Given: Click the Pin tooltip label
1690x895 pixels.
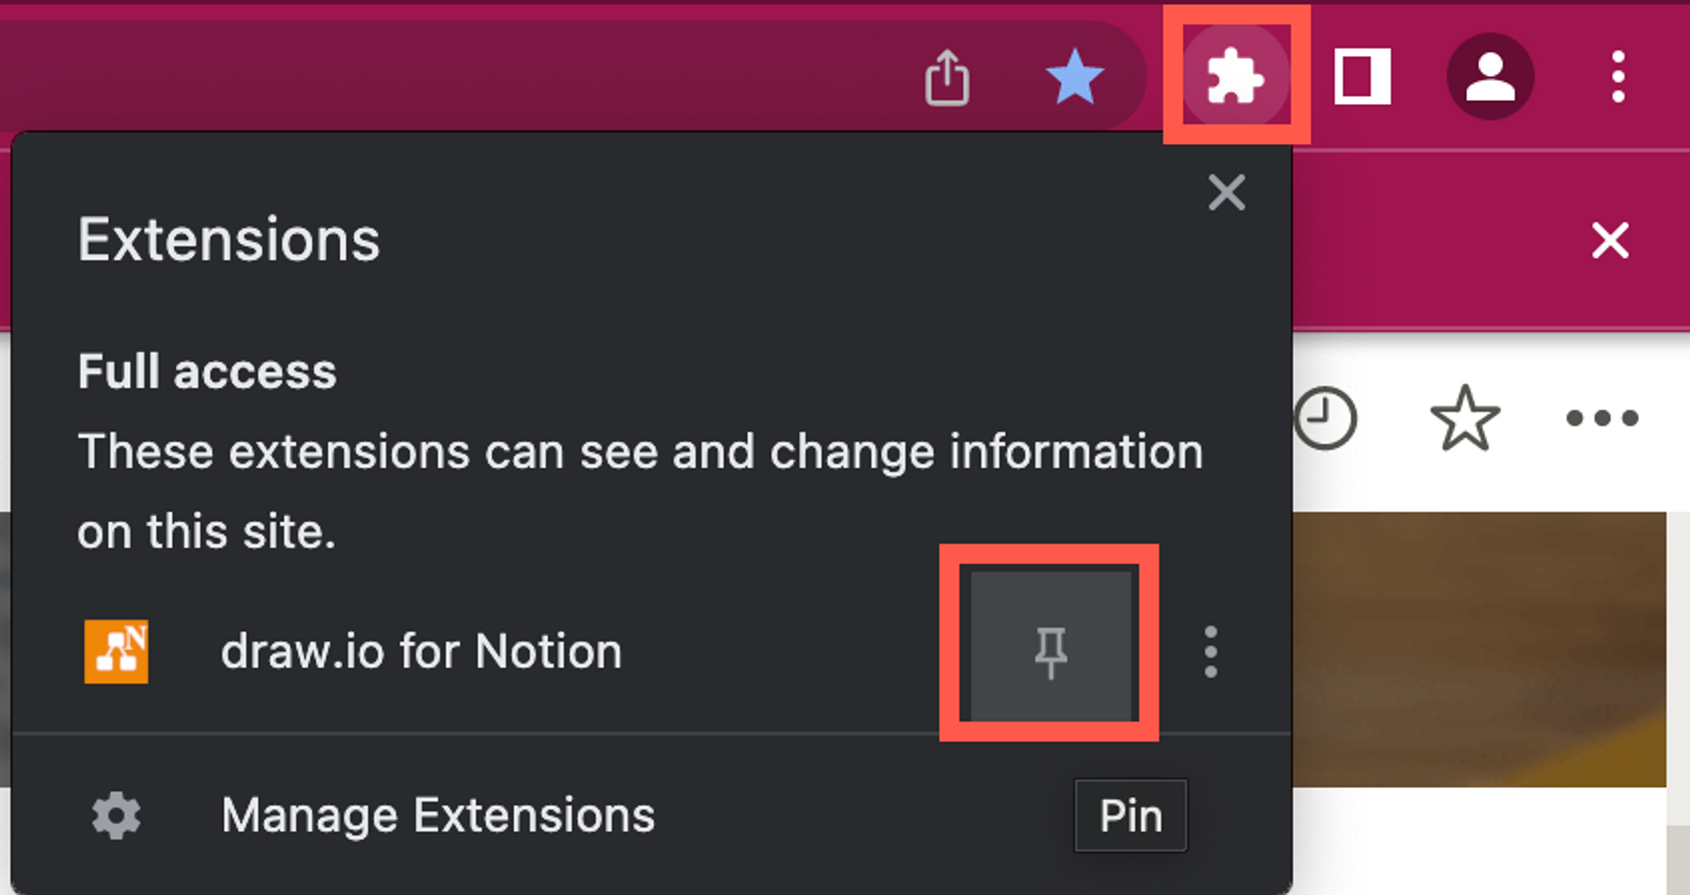Looking at the screenshot, I should pos(1130,814).
